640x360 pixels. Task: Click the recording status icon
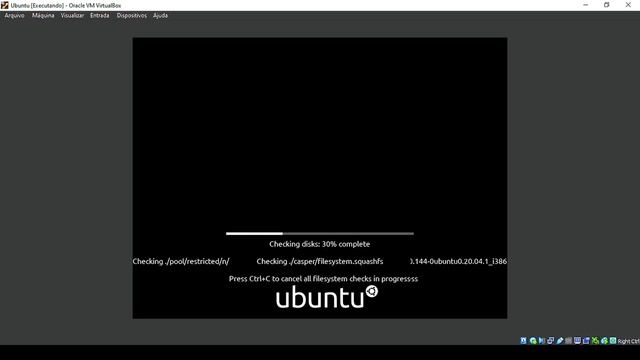(586, 340)
